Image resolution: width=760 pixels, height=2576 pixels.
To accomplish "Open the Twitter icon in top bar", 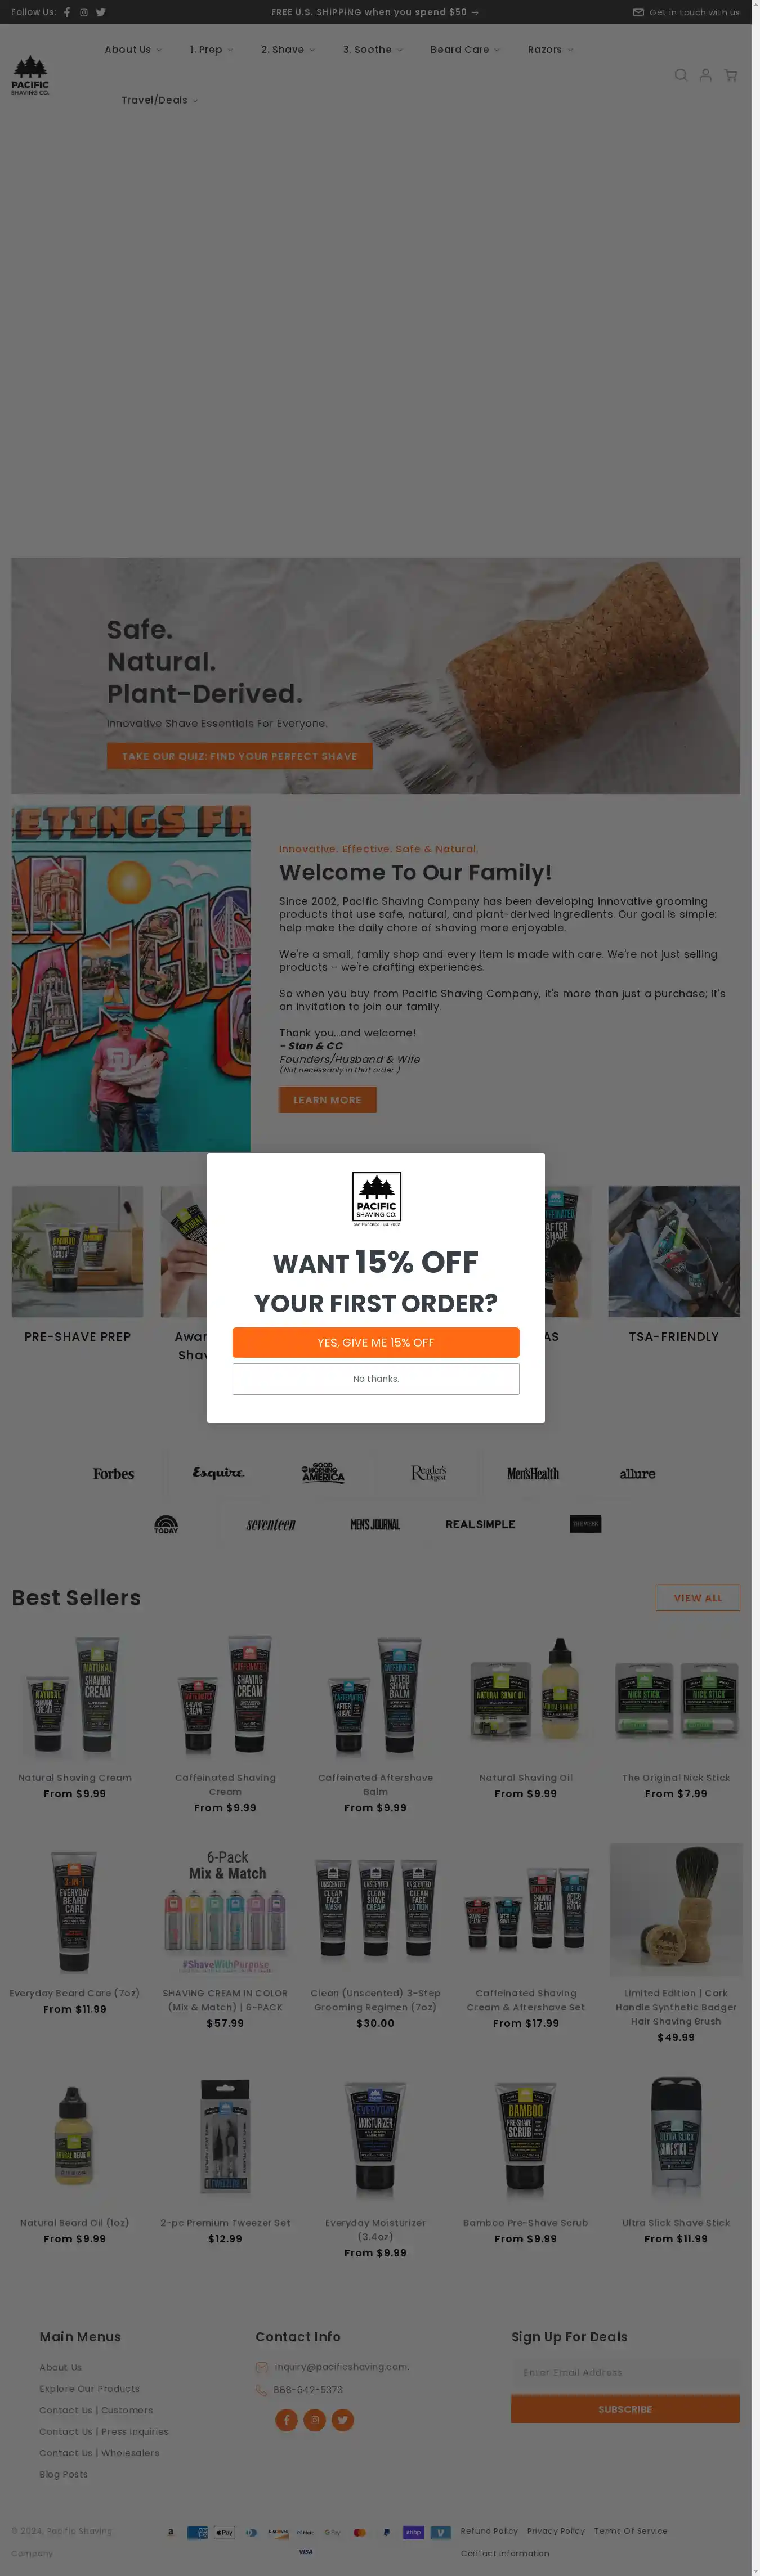I will coord(101,12).
